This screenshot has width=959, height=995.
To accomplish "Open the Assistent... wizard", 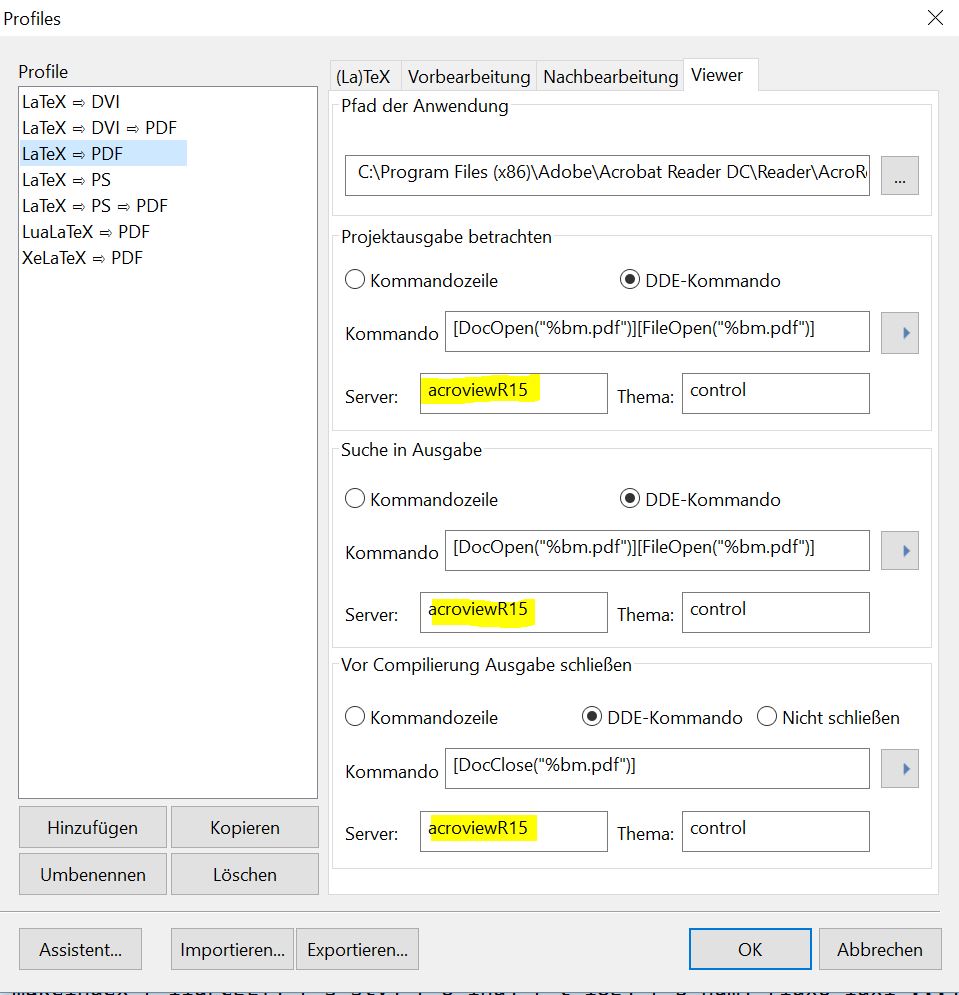I will (x=80, y=949).
